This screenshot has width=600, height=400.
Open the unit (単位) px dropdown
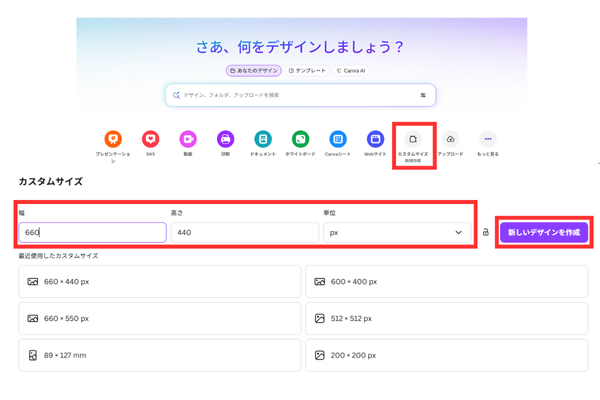coord(397,232)
